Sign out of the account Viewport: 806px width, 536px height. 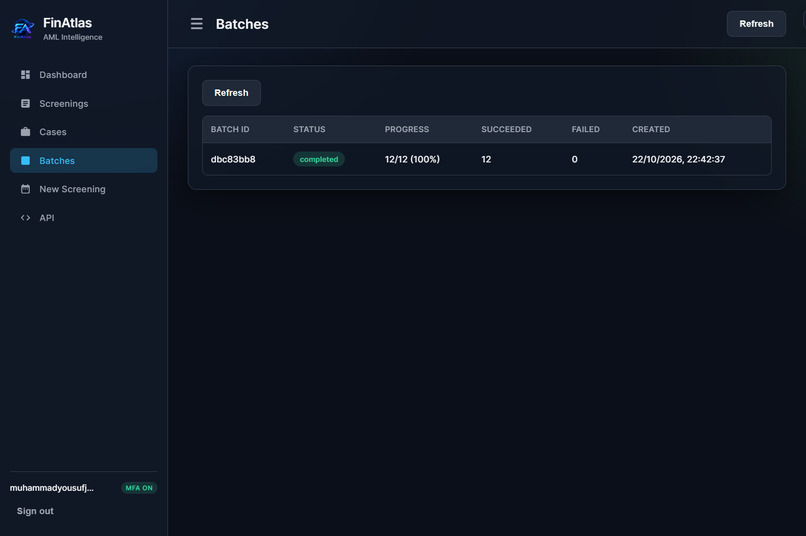[35, 511]
